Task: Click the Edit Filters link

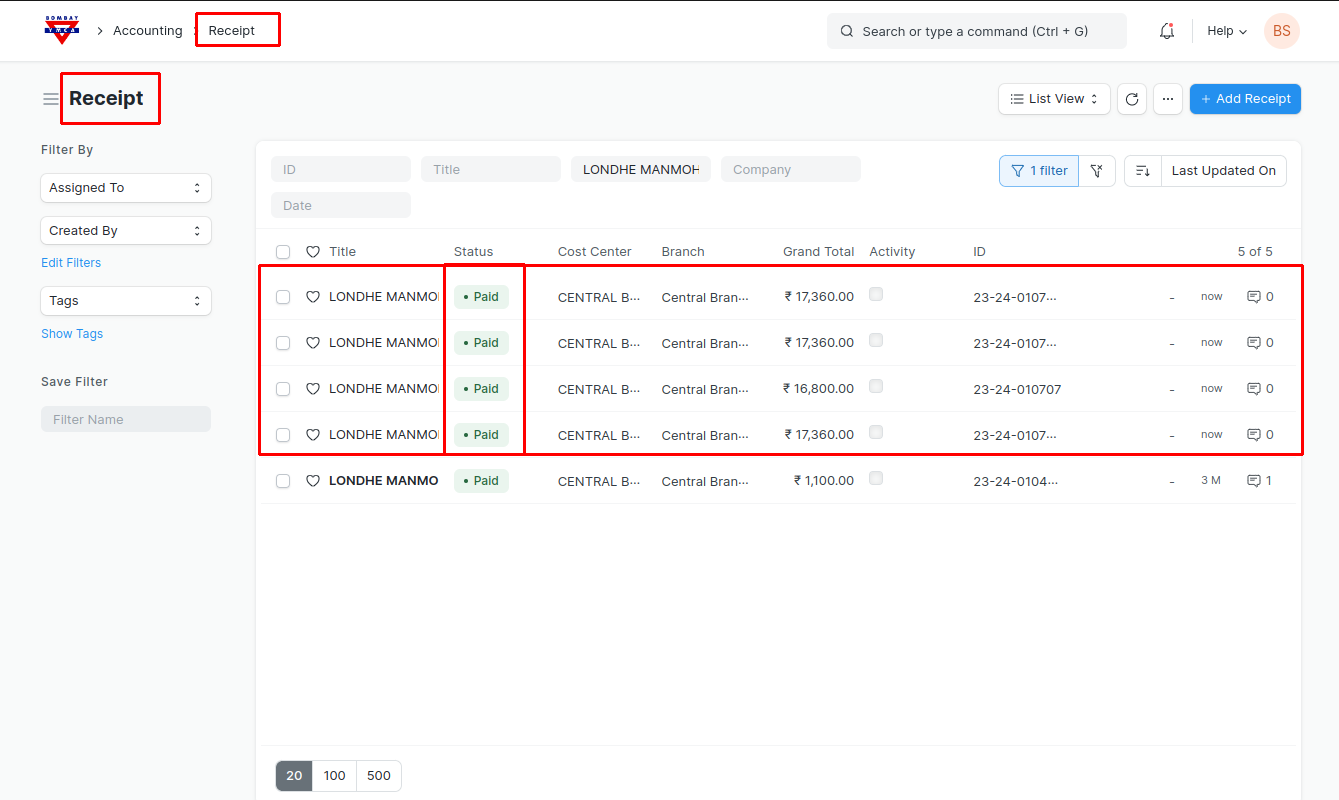Action: point(71,263)
